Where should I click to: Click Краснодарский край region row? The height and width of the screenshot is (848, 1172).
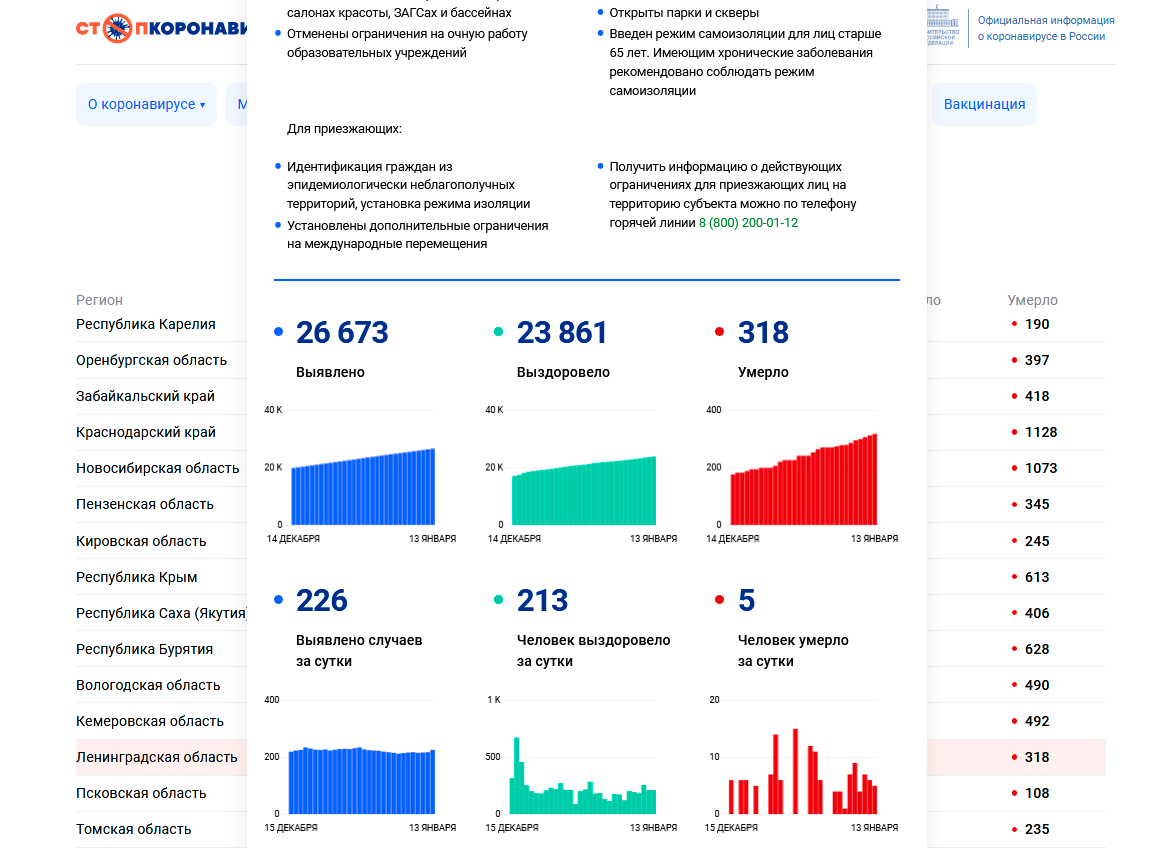click(x=146, y=432)
